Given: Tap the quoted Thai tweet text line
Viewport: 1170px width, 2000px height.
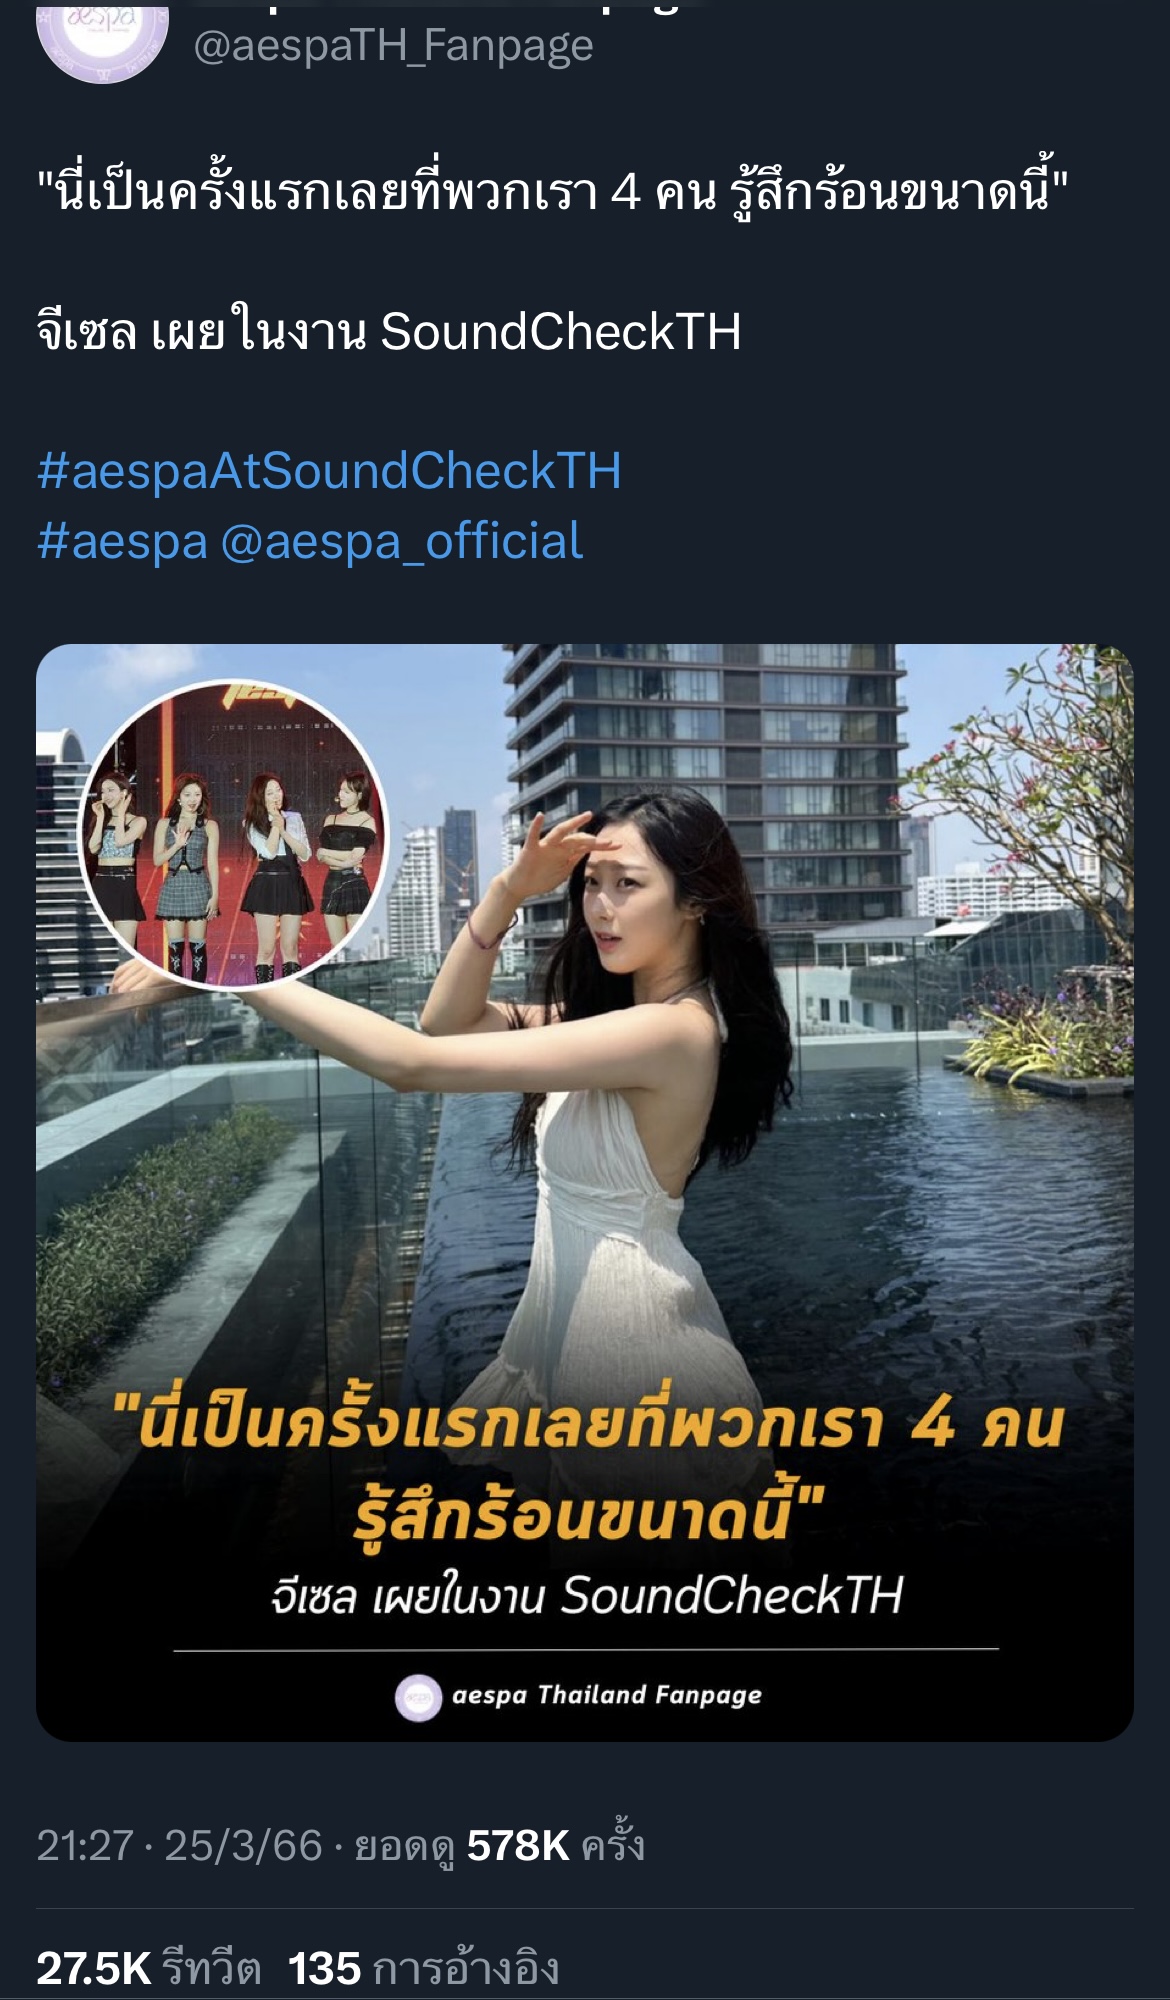Looking at the screenshot, I should coord(553,190).
